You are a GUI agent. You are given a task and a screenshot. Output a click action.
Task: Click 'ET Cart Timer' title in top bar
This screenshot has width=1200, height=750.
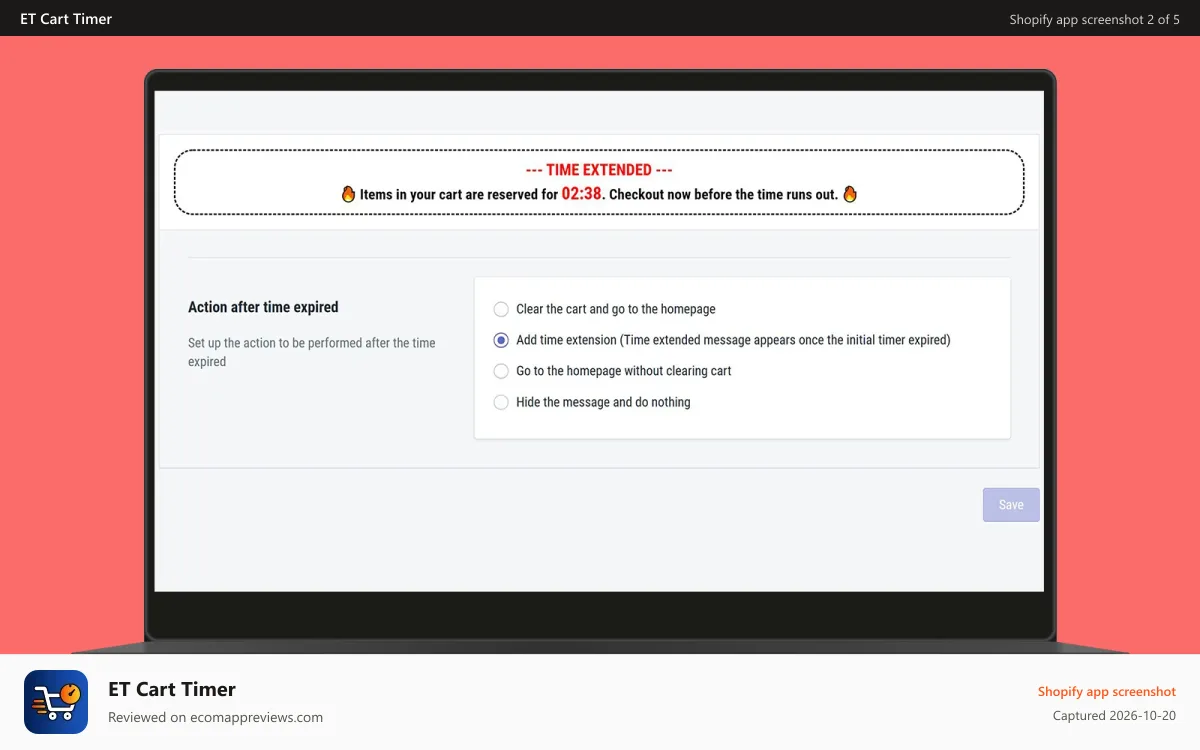point(66,19)
